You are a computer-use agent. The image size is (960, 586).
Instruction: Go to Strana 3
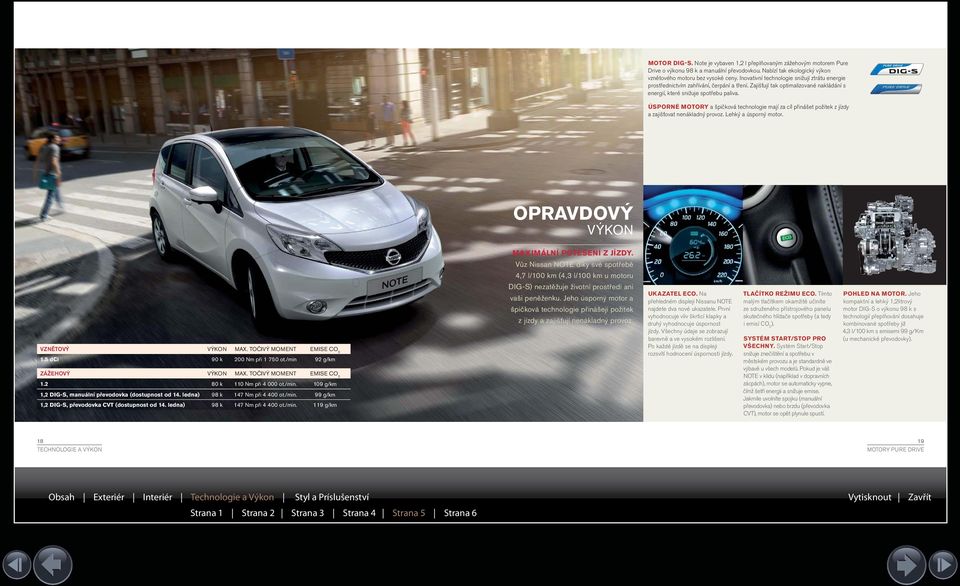pyautogui.click(x=307, y=513)
